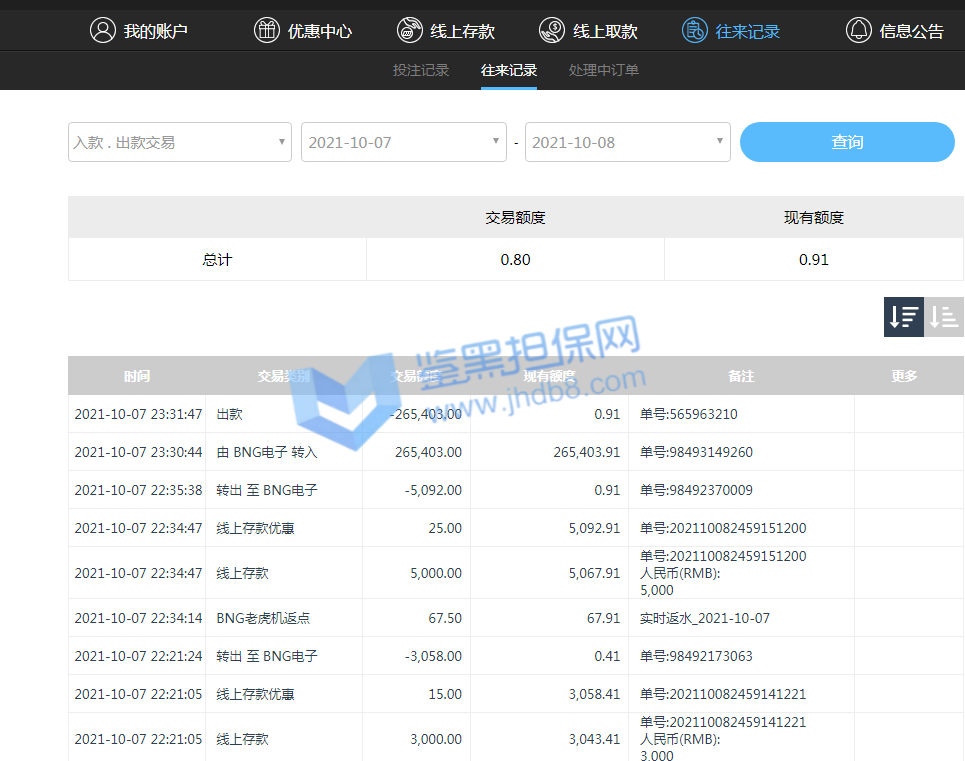Click the 我的账户 menu label
This screenshot has height=761, width=965.
point(156,31)
